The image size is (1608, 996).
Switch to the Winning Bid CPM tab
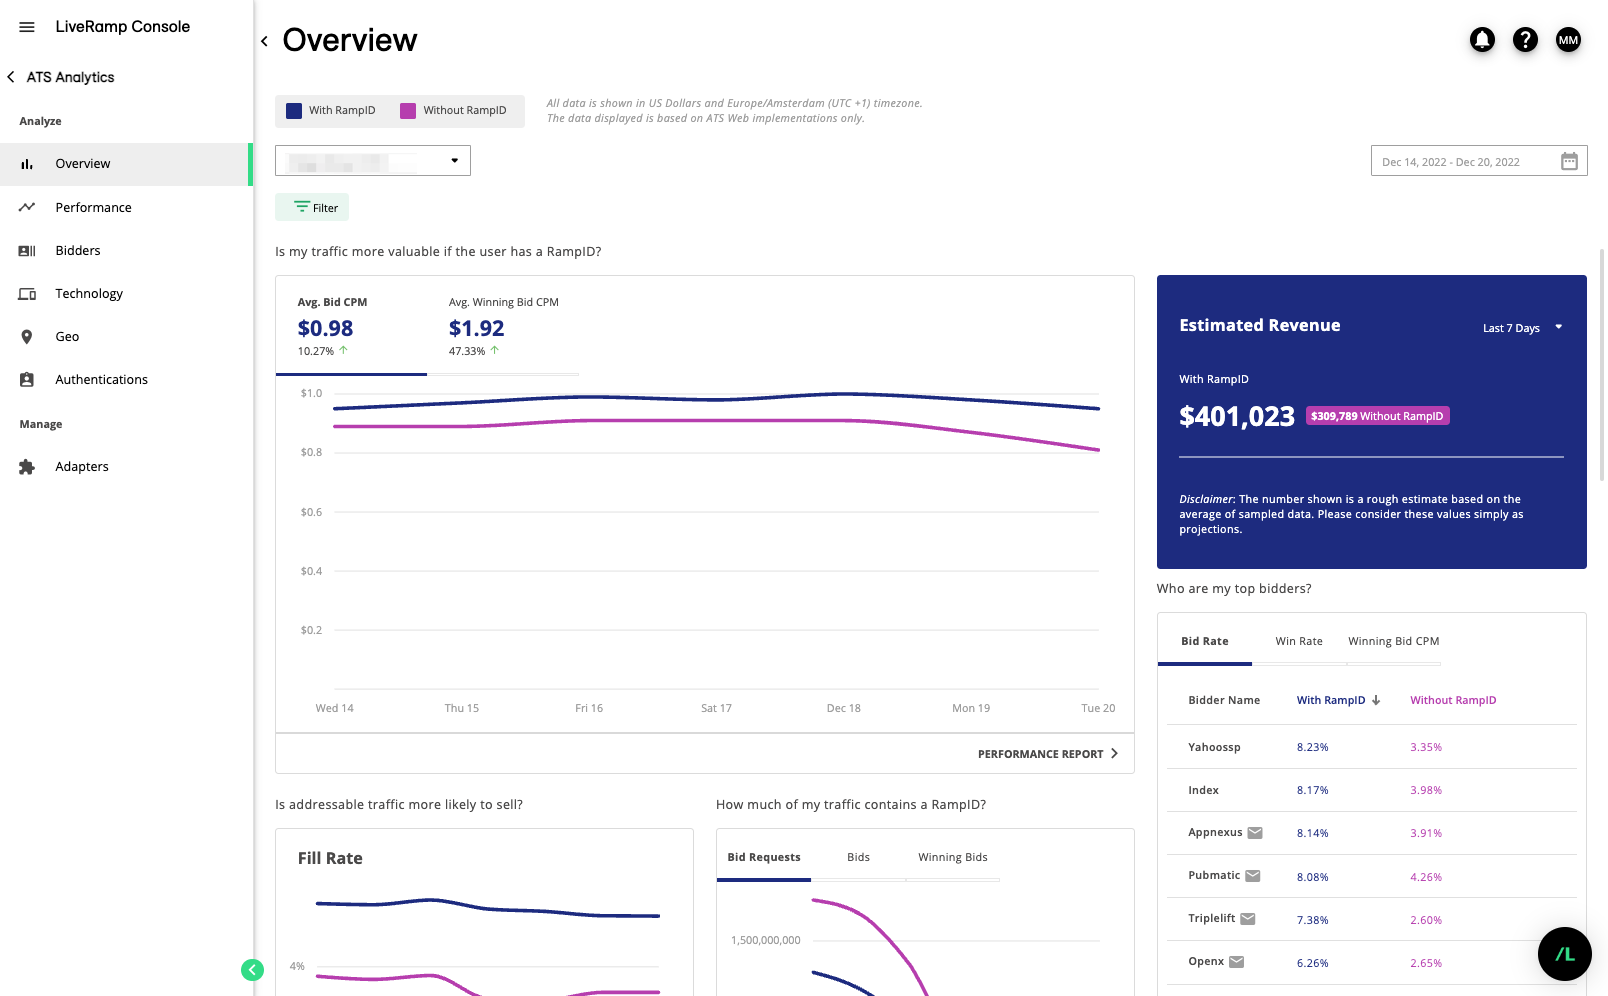1394,642
